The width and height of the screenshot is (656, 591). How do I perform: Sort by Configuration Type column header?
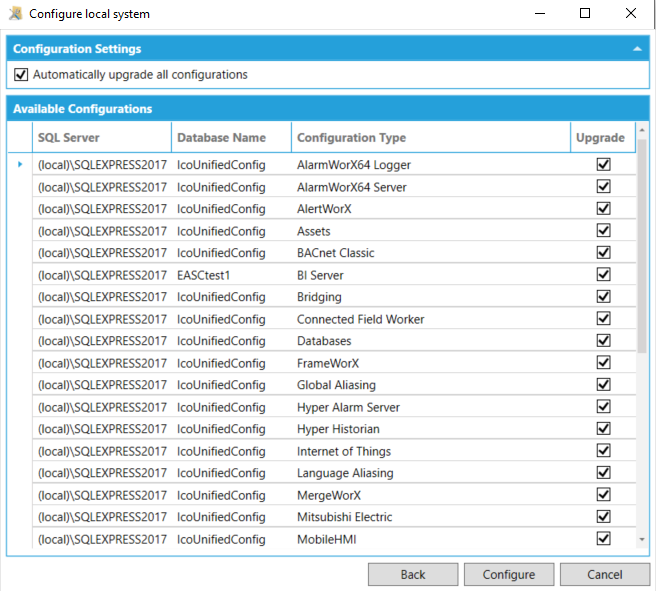[x=431, y=138]
